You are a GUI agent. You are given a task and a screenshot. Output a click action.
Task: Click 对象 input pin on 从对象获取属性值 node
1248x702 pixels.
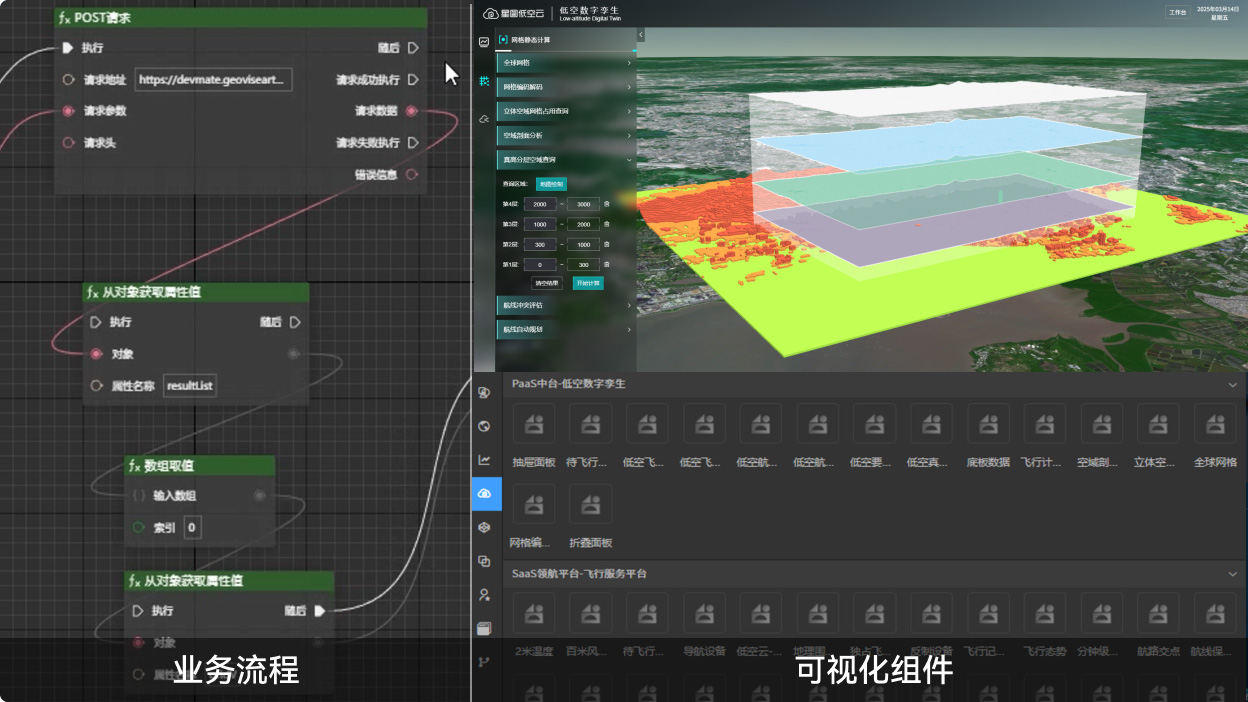96,354
